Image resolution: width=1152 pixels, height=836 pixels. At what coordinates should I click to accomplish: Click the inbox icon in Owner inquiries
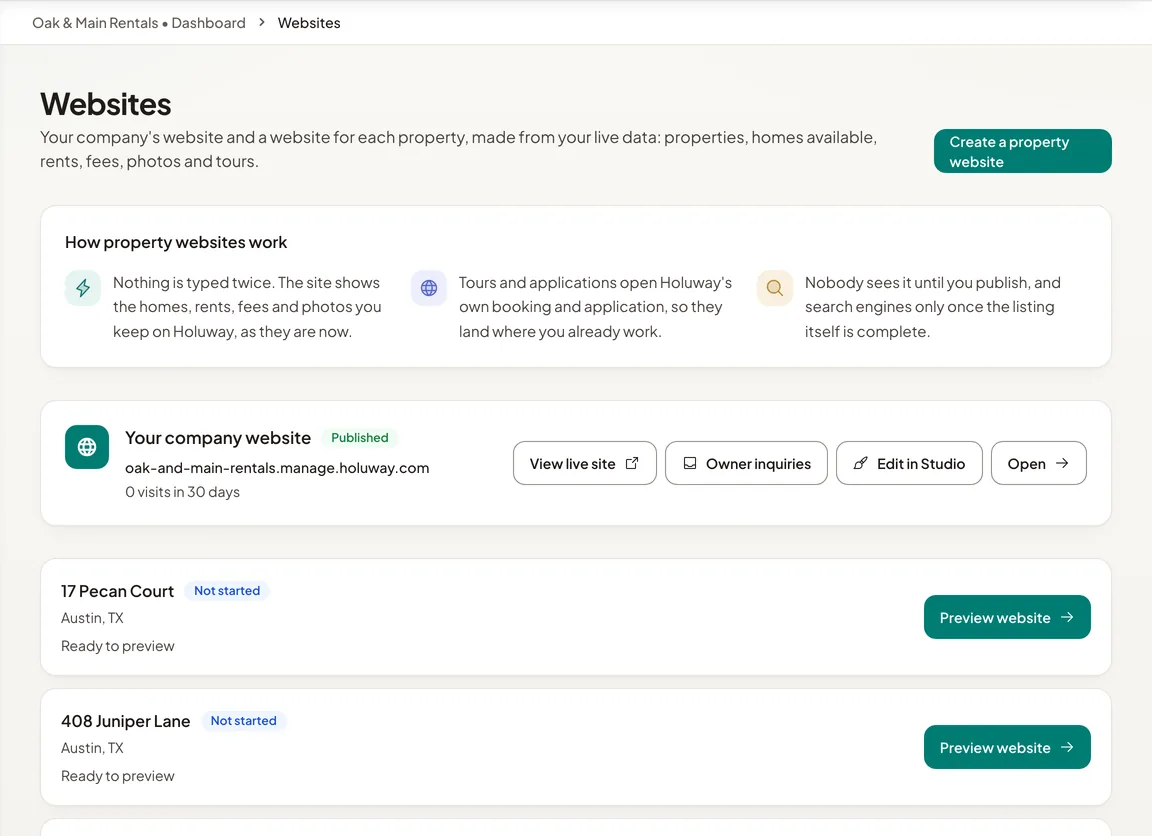click(x=690, y=464)
